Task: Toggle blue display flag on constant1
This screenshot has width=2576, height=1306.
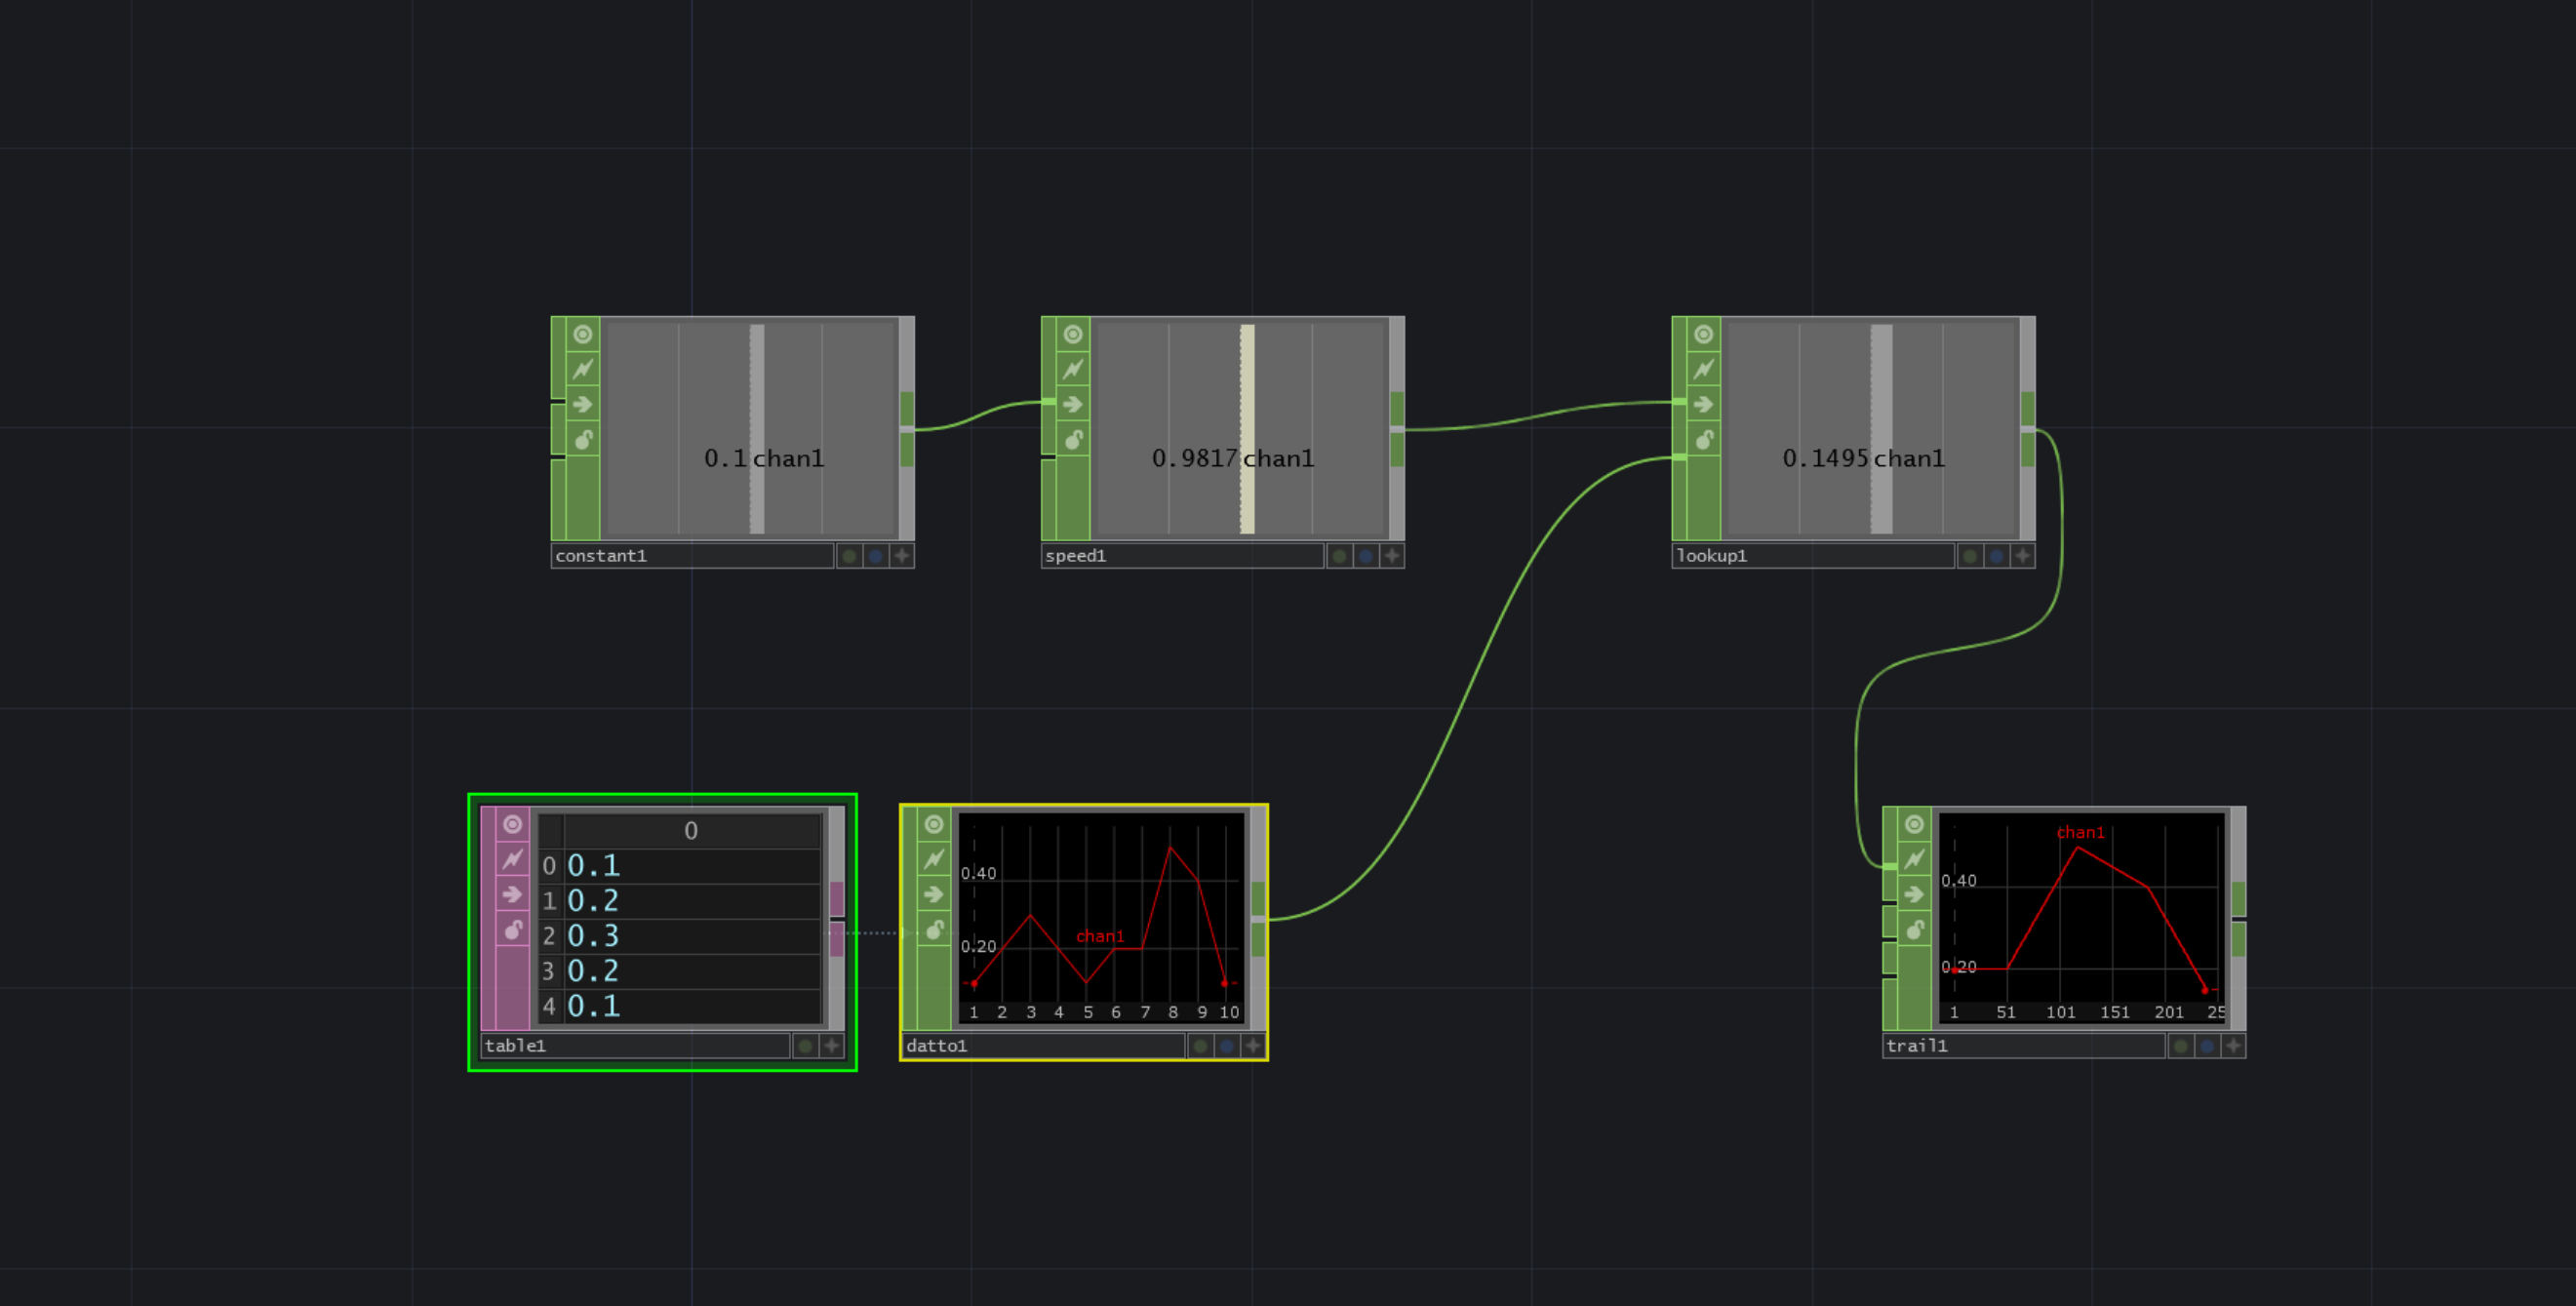Action: pos(875,556)
